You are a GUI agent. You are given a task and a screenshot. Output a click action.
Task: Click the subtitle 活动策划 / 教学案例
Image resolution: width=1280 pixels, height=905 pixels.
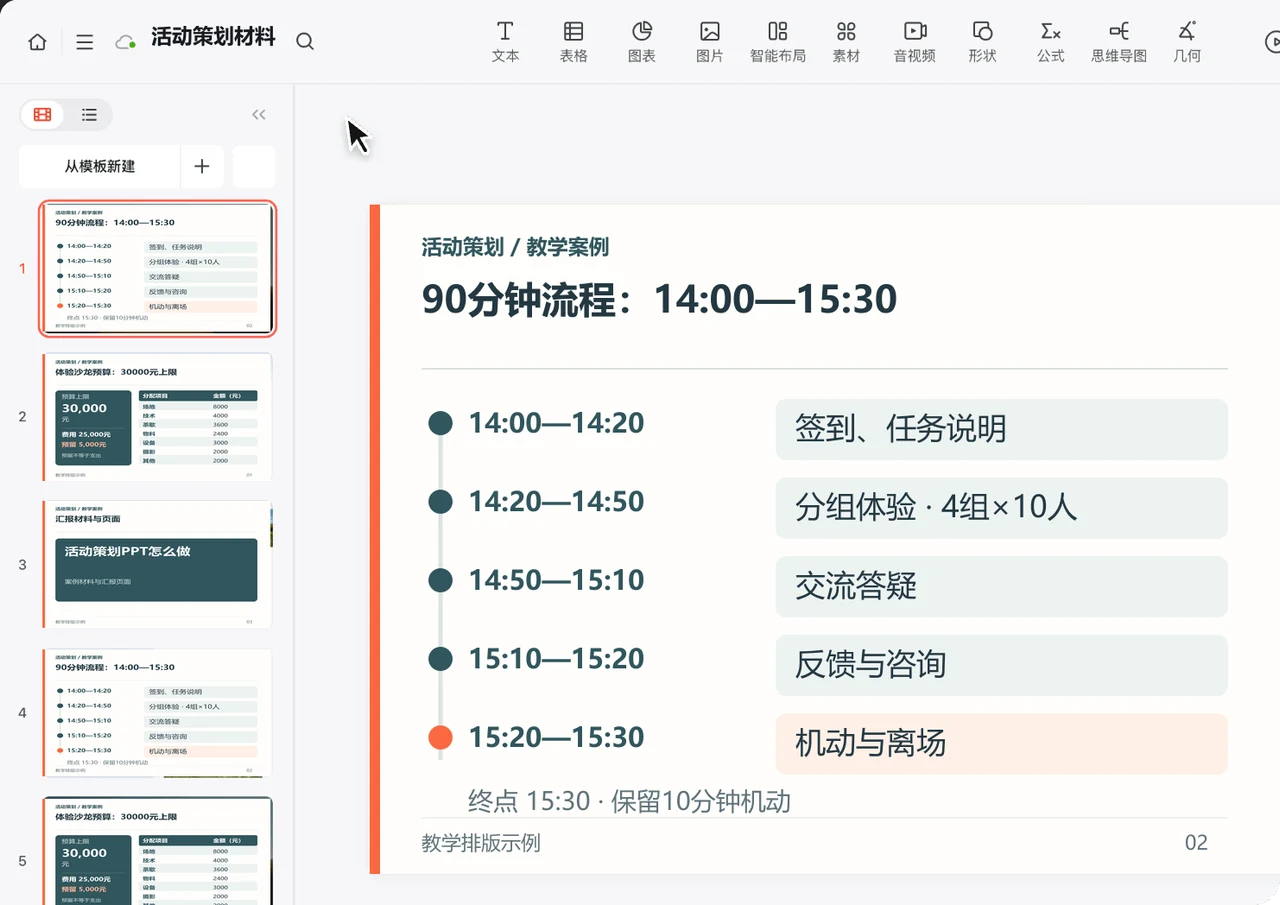pos(515,247)
